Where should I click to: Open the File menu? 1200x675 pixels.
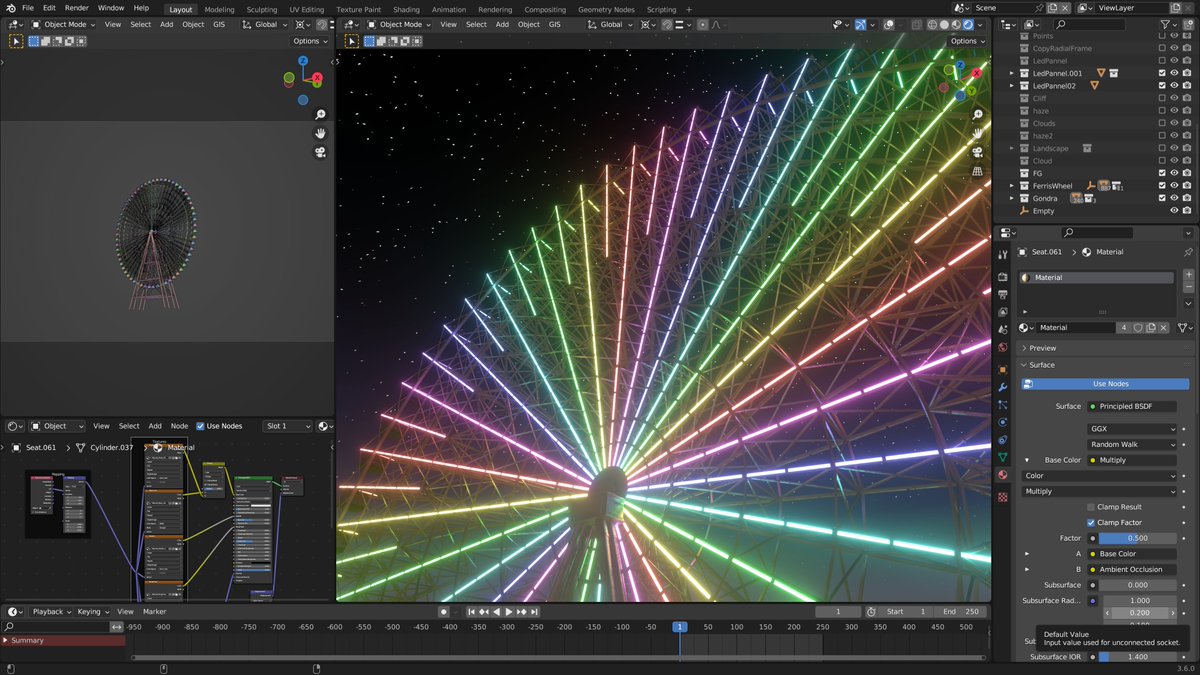coord(28,8)
